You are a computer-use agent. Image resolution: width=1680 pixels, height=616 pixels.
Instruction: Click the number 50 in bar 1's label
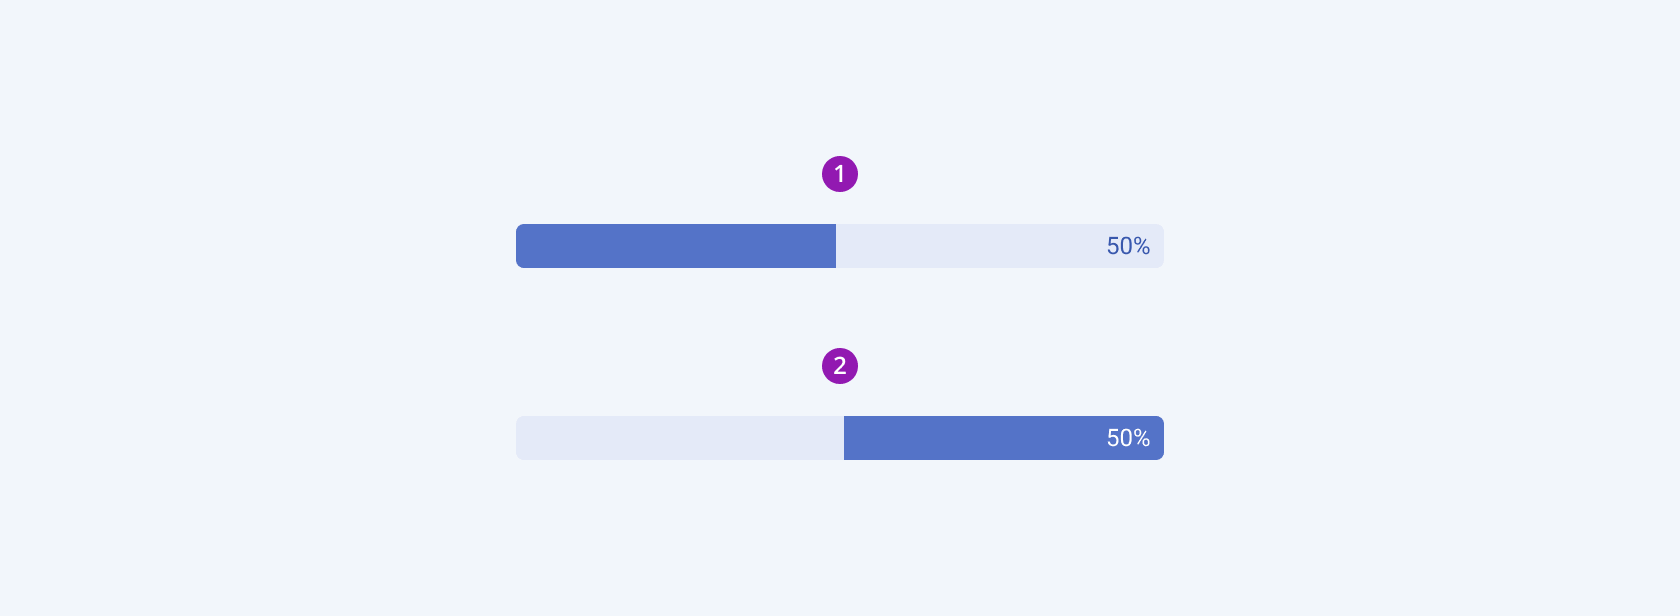coord(1119,246)
